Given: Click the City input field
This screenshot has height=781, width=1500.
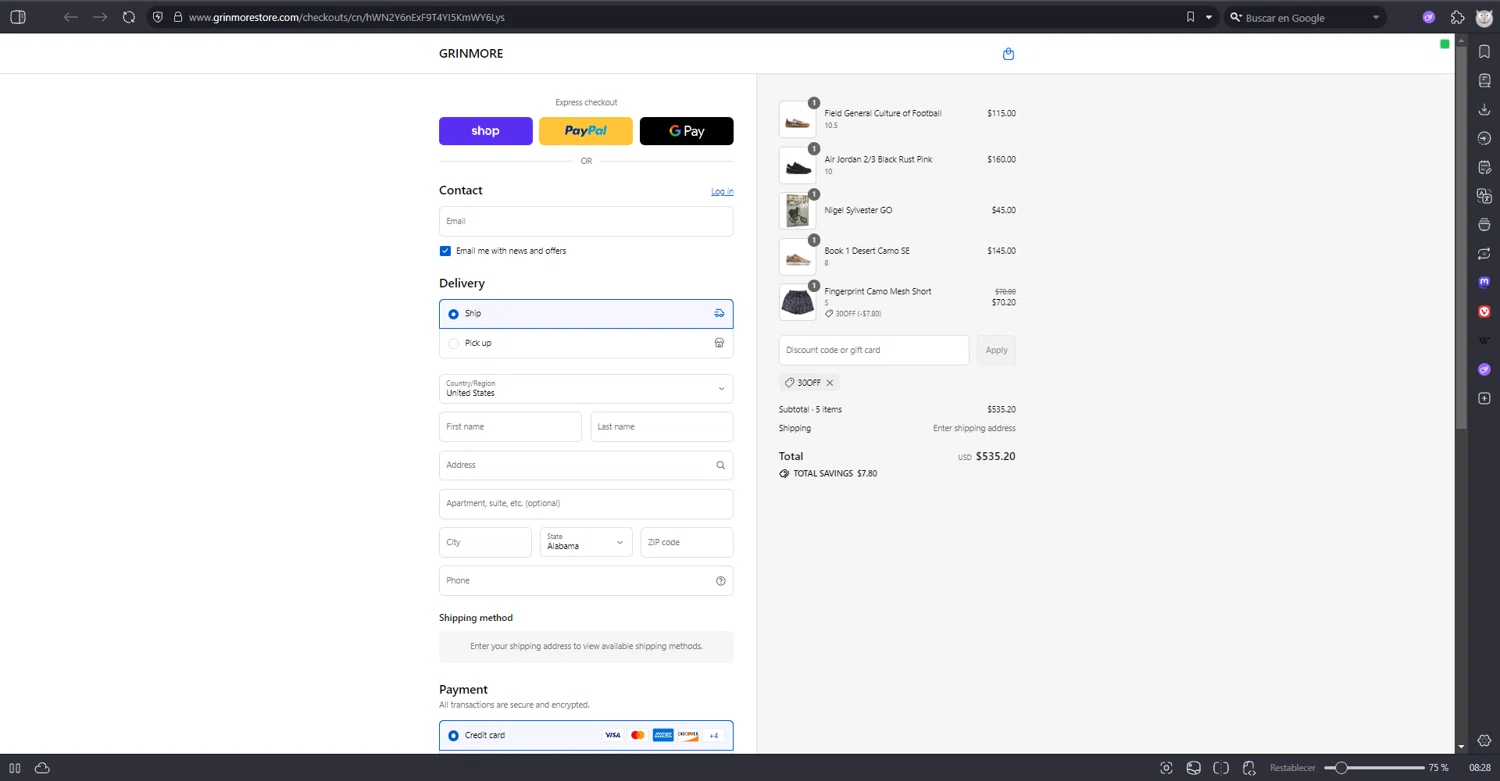Looking at the screenshot, I should (x=485, y=542).
